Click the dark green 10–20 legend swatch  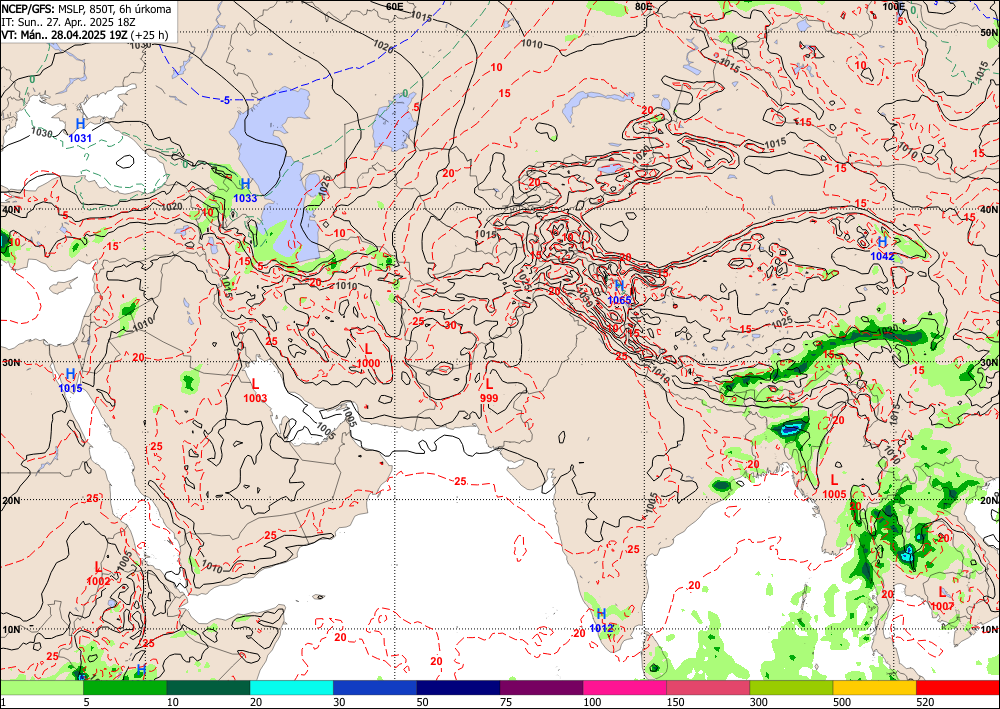[208, 687]
